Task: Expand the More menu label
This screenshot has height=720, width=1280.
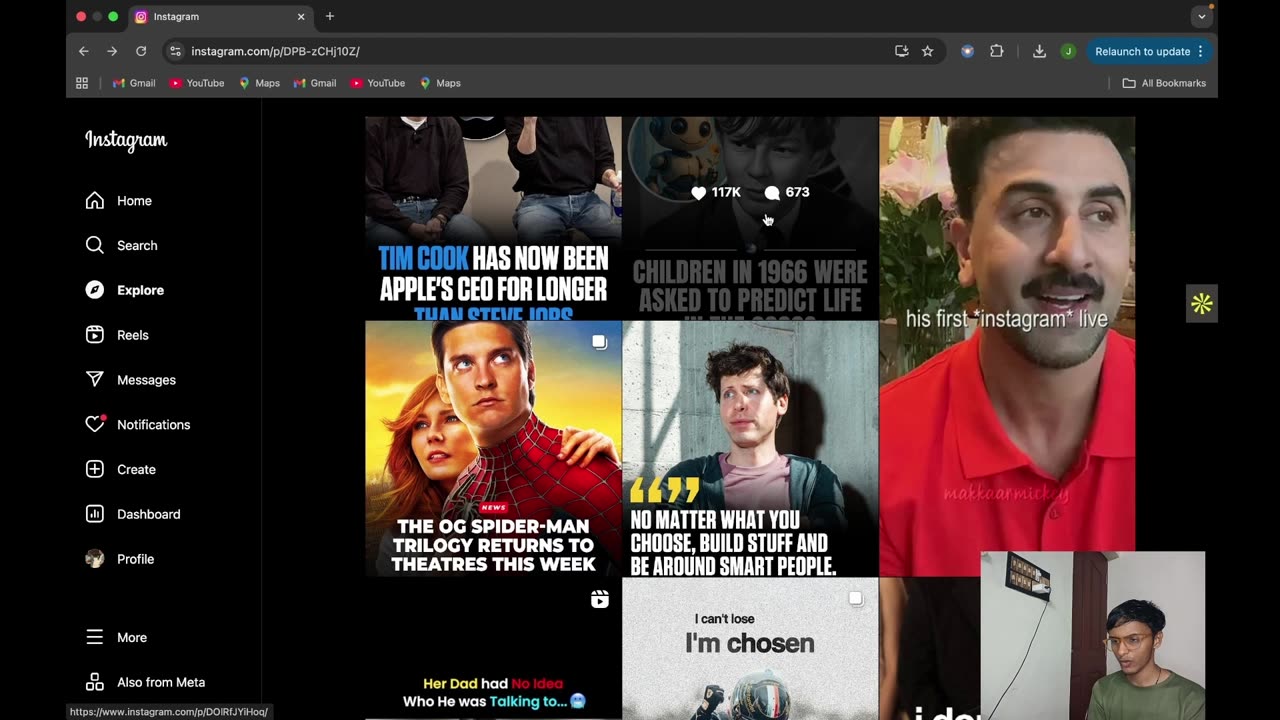Action: coord(132,637)
